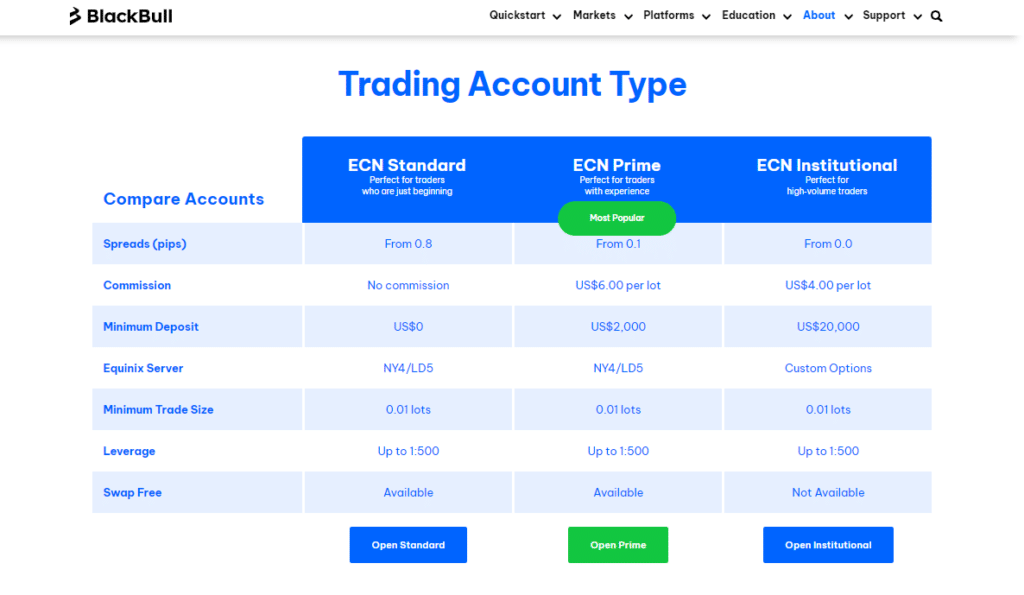The width and height of the screenshot is (1024, 595).
Task: Click the Spreads (pips) row label
Action: point(145,244)
